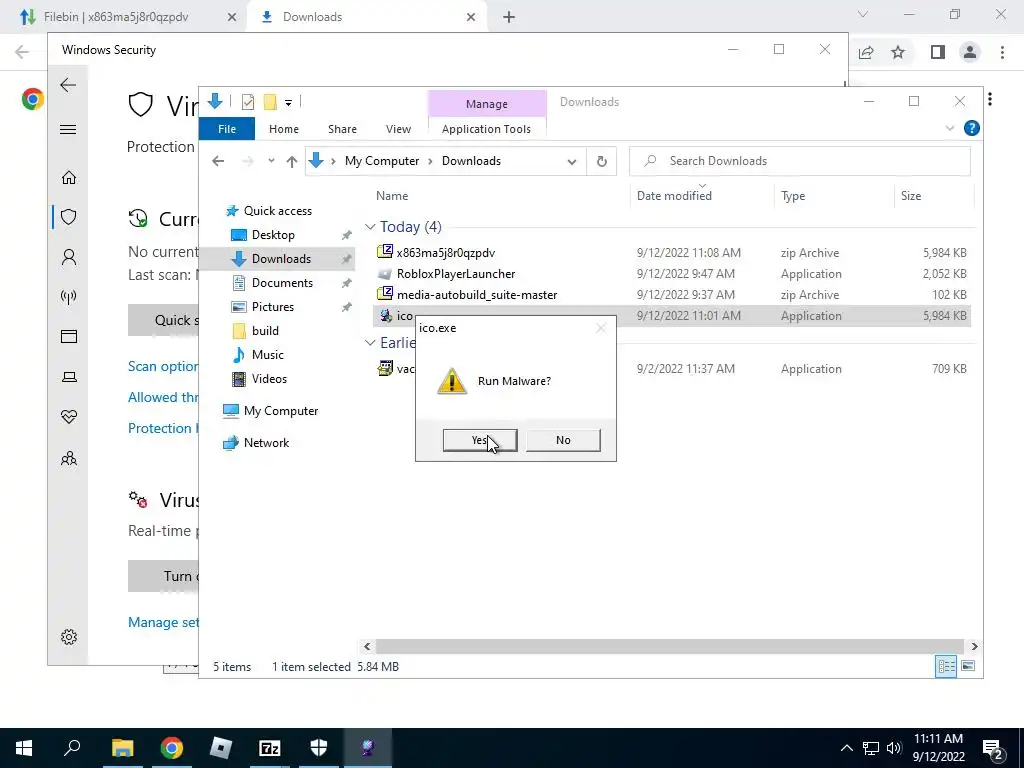The image size is (1024, 768).
Task: Click horizontal scrollbar in file list
Action: [669, 647]
